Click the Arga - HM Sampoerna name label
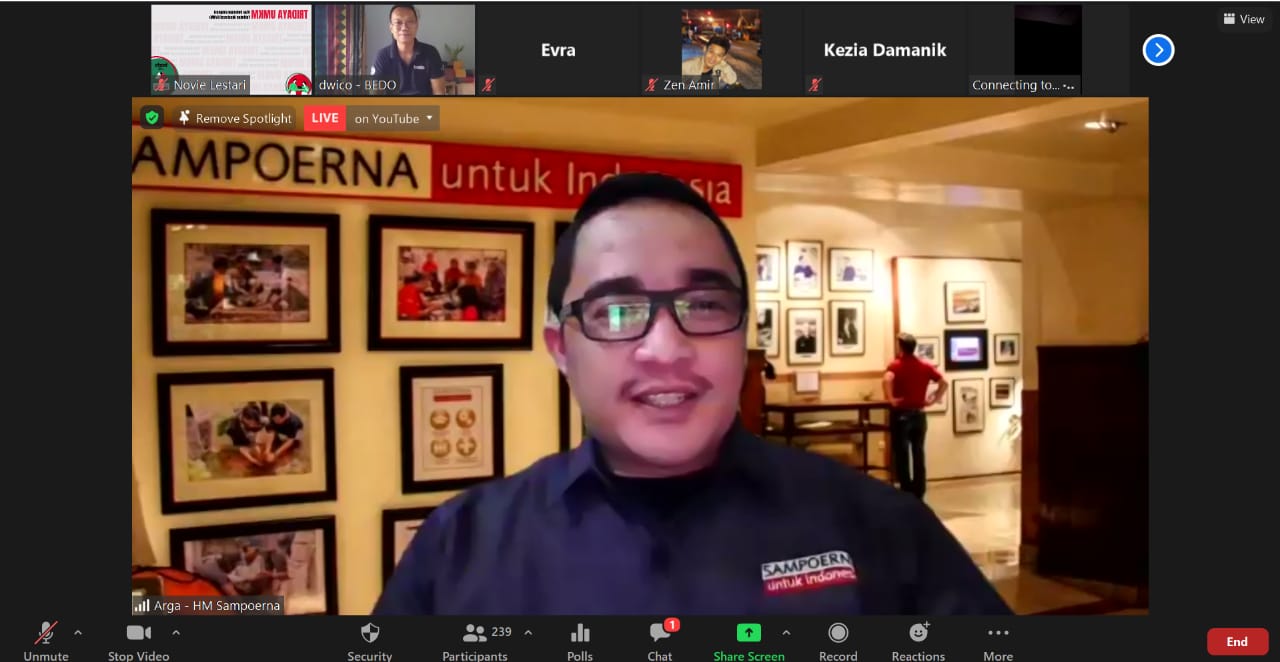This screenshot has height=662, width=1280. pyautogui.click(x=217, y=605)
